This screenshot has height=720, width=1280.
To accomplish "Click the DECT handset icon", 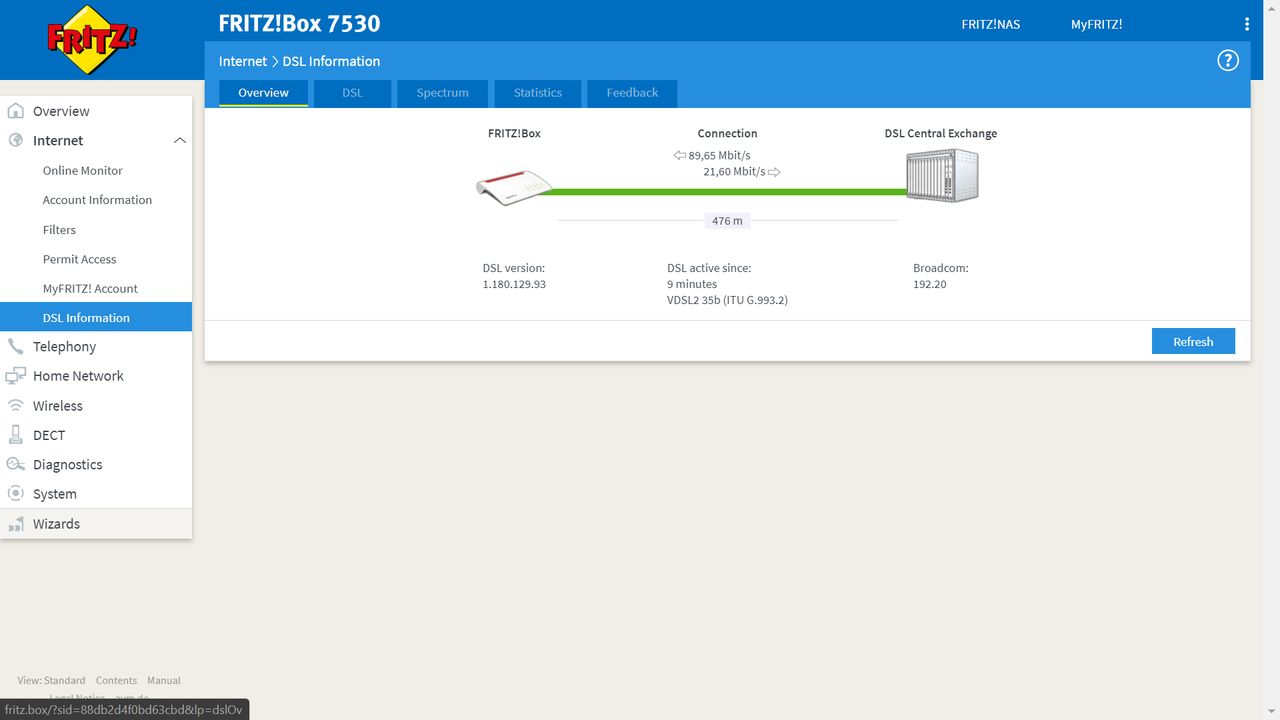I will [15, 435].
